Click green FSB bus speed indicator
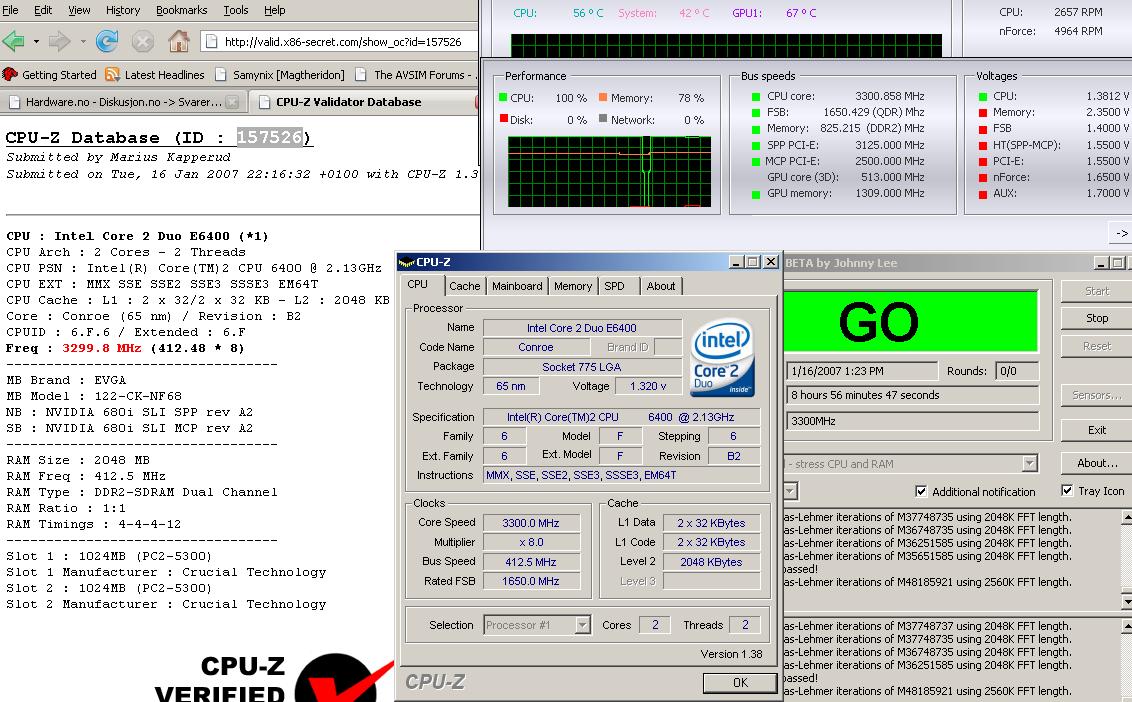Image resolution: width=1132 pixels, height=702 pixels. 756,113
